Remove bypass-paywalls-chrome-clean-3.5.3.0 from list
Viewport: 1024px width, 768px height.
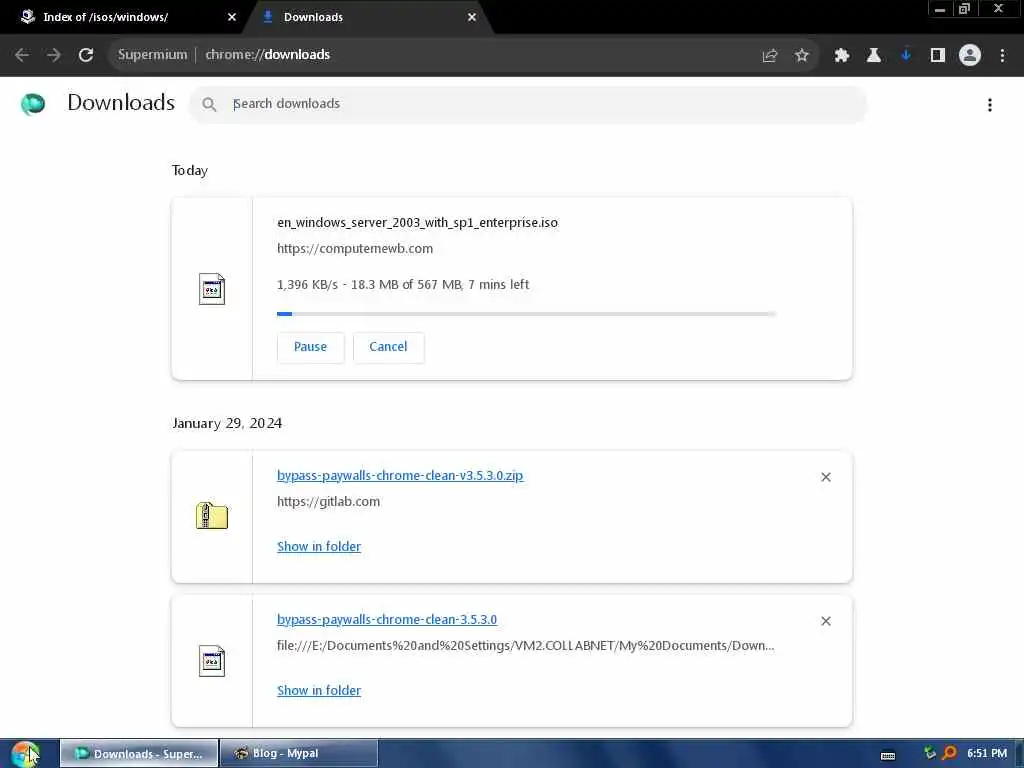click(x=826, y=621)
